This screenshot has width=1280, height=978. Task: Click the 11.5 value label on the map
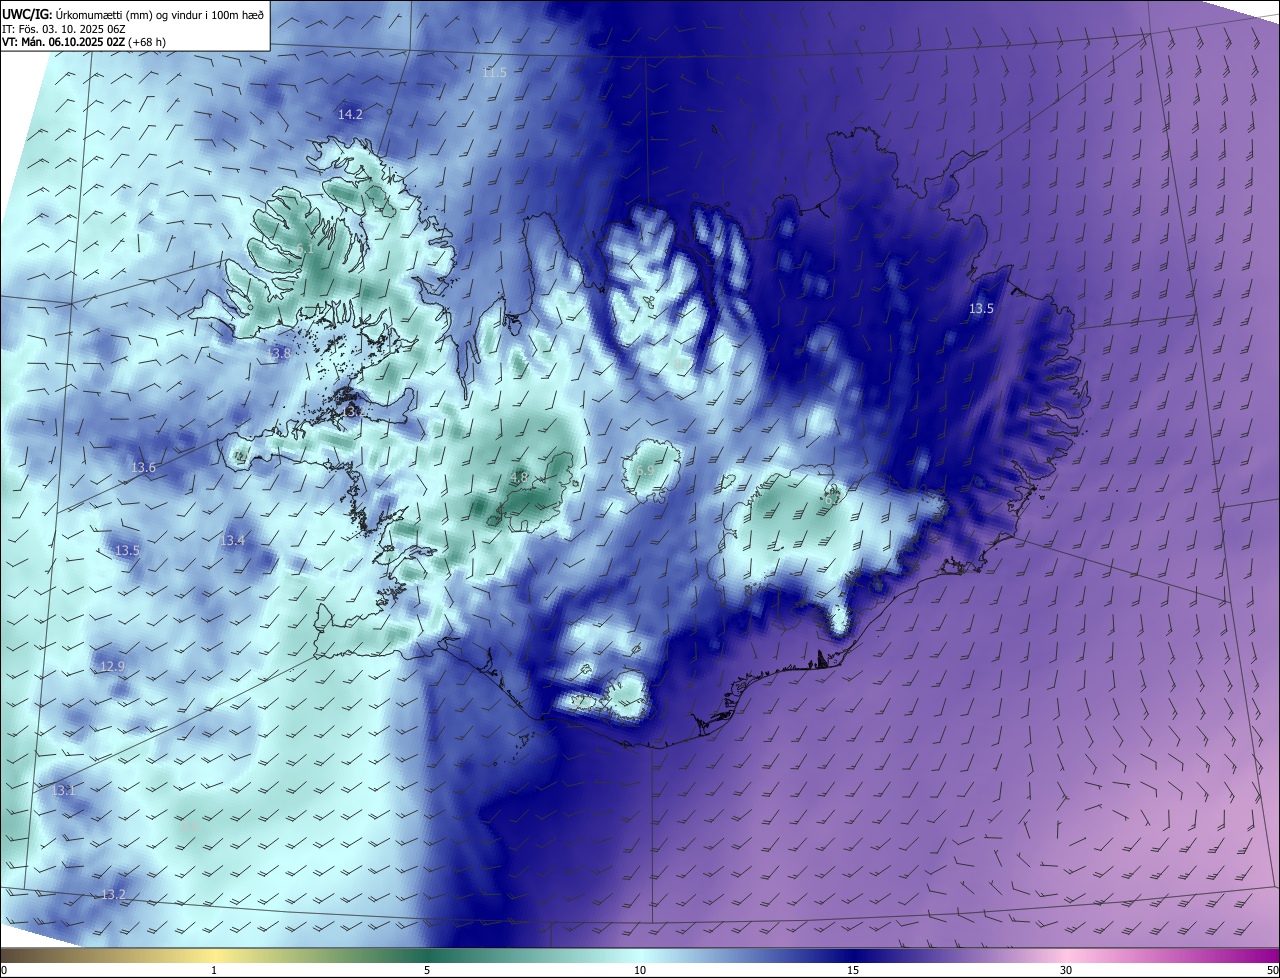pyautogui.click(x=495, y=73)
